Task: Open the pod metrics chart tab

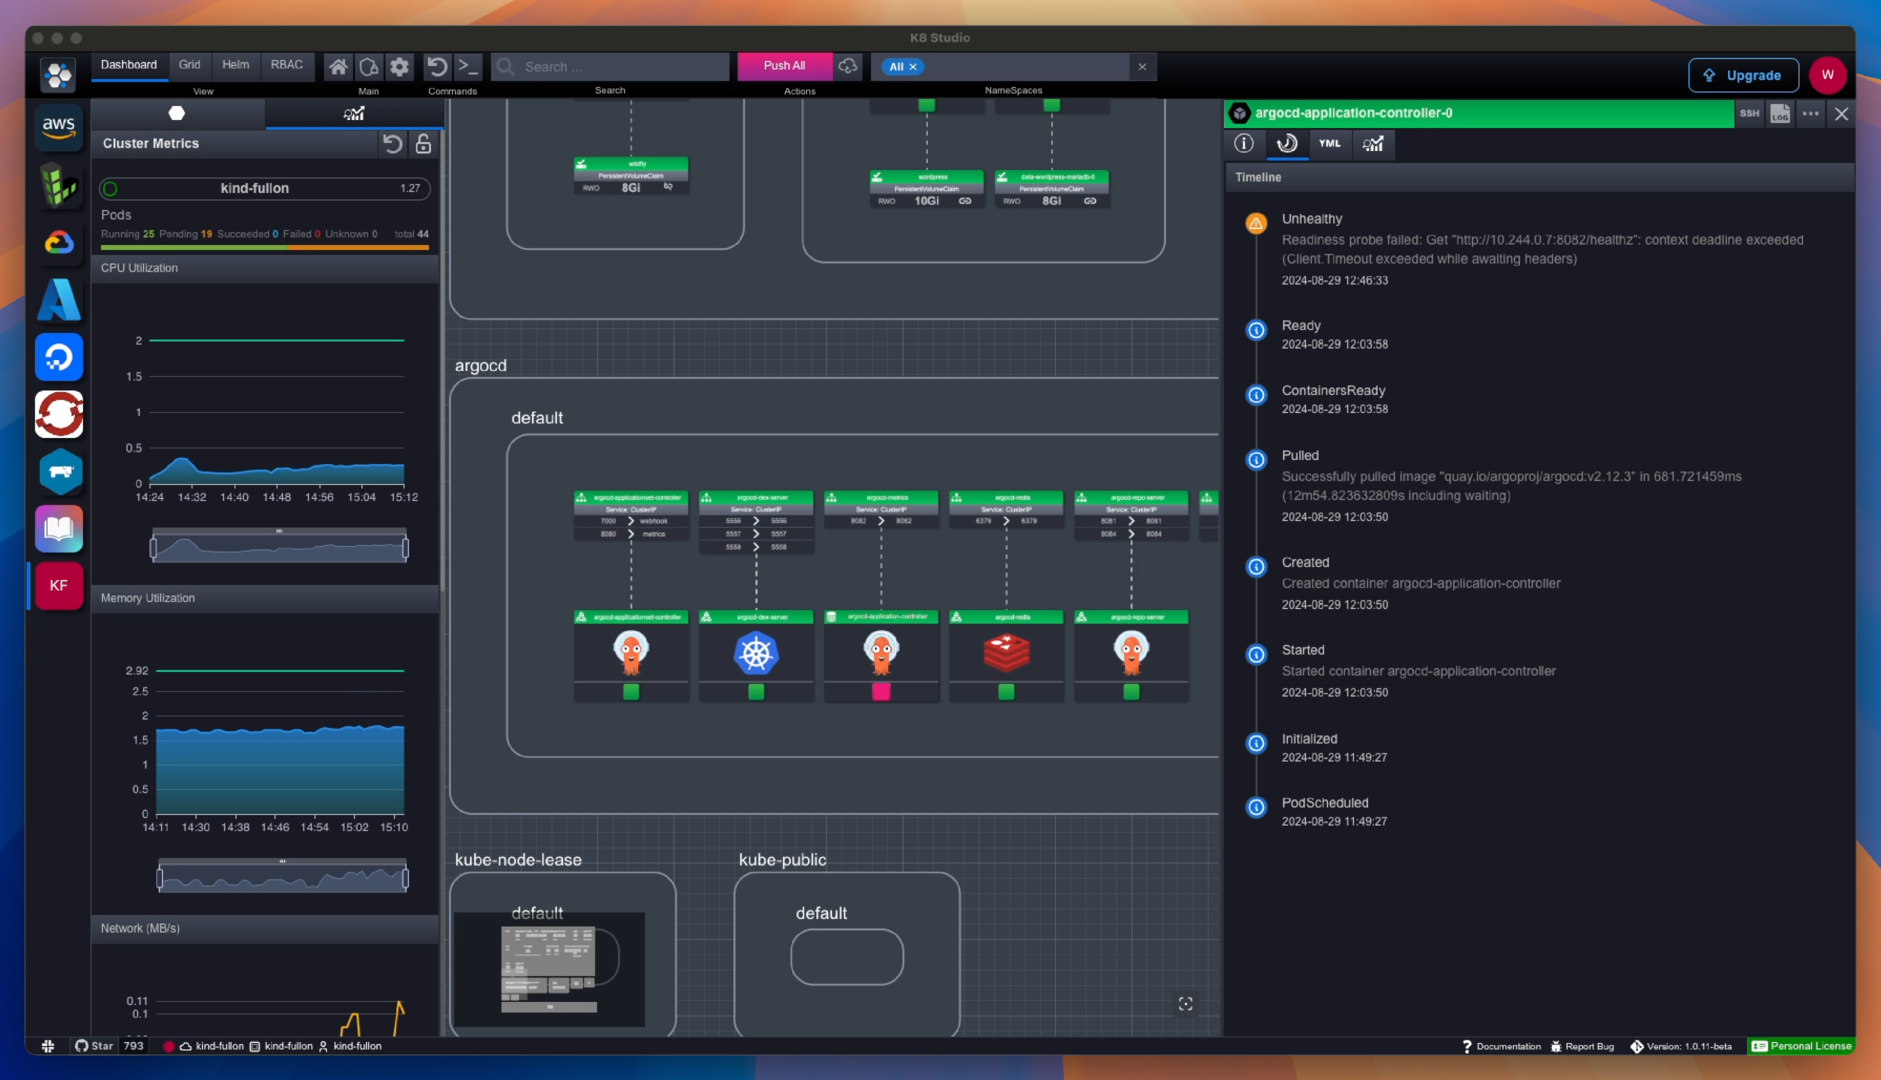Action: point(1373,143)
